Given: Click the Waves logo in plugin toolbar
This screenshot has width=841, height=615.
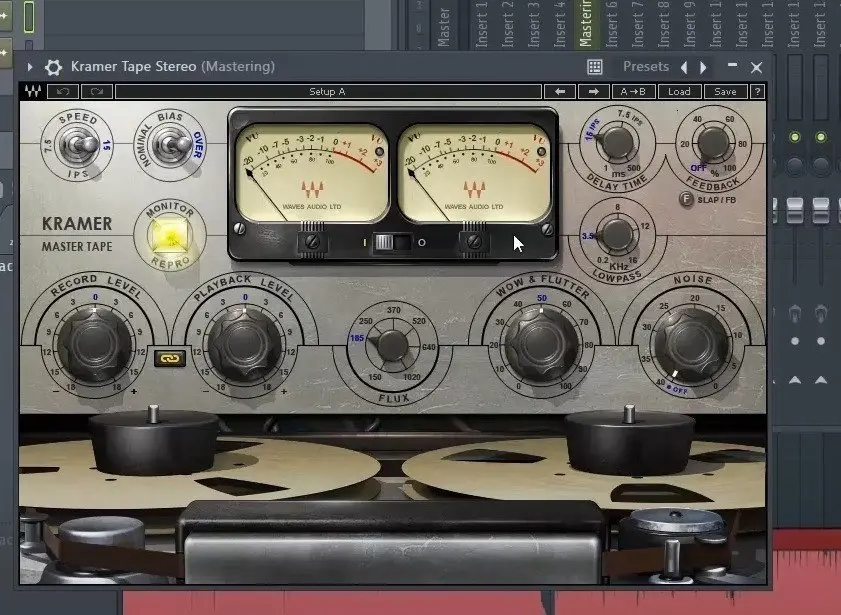Looking at the screenshot, I should (33, 92).
